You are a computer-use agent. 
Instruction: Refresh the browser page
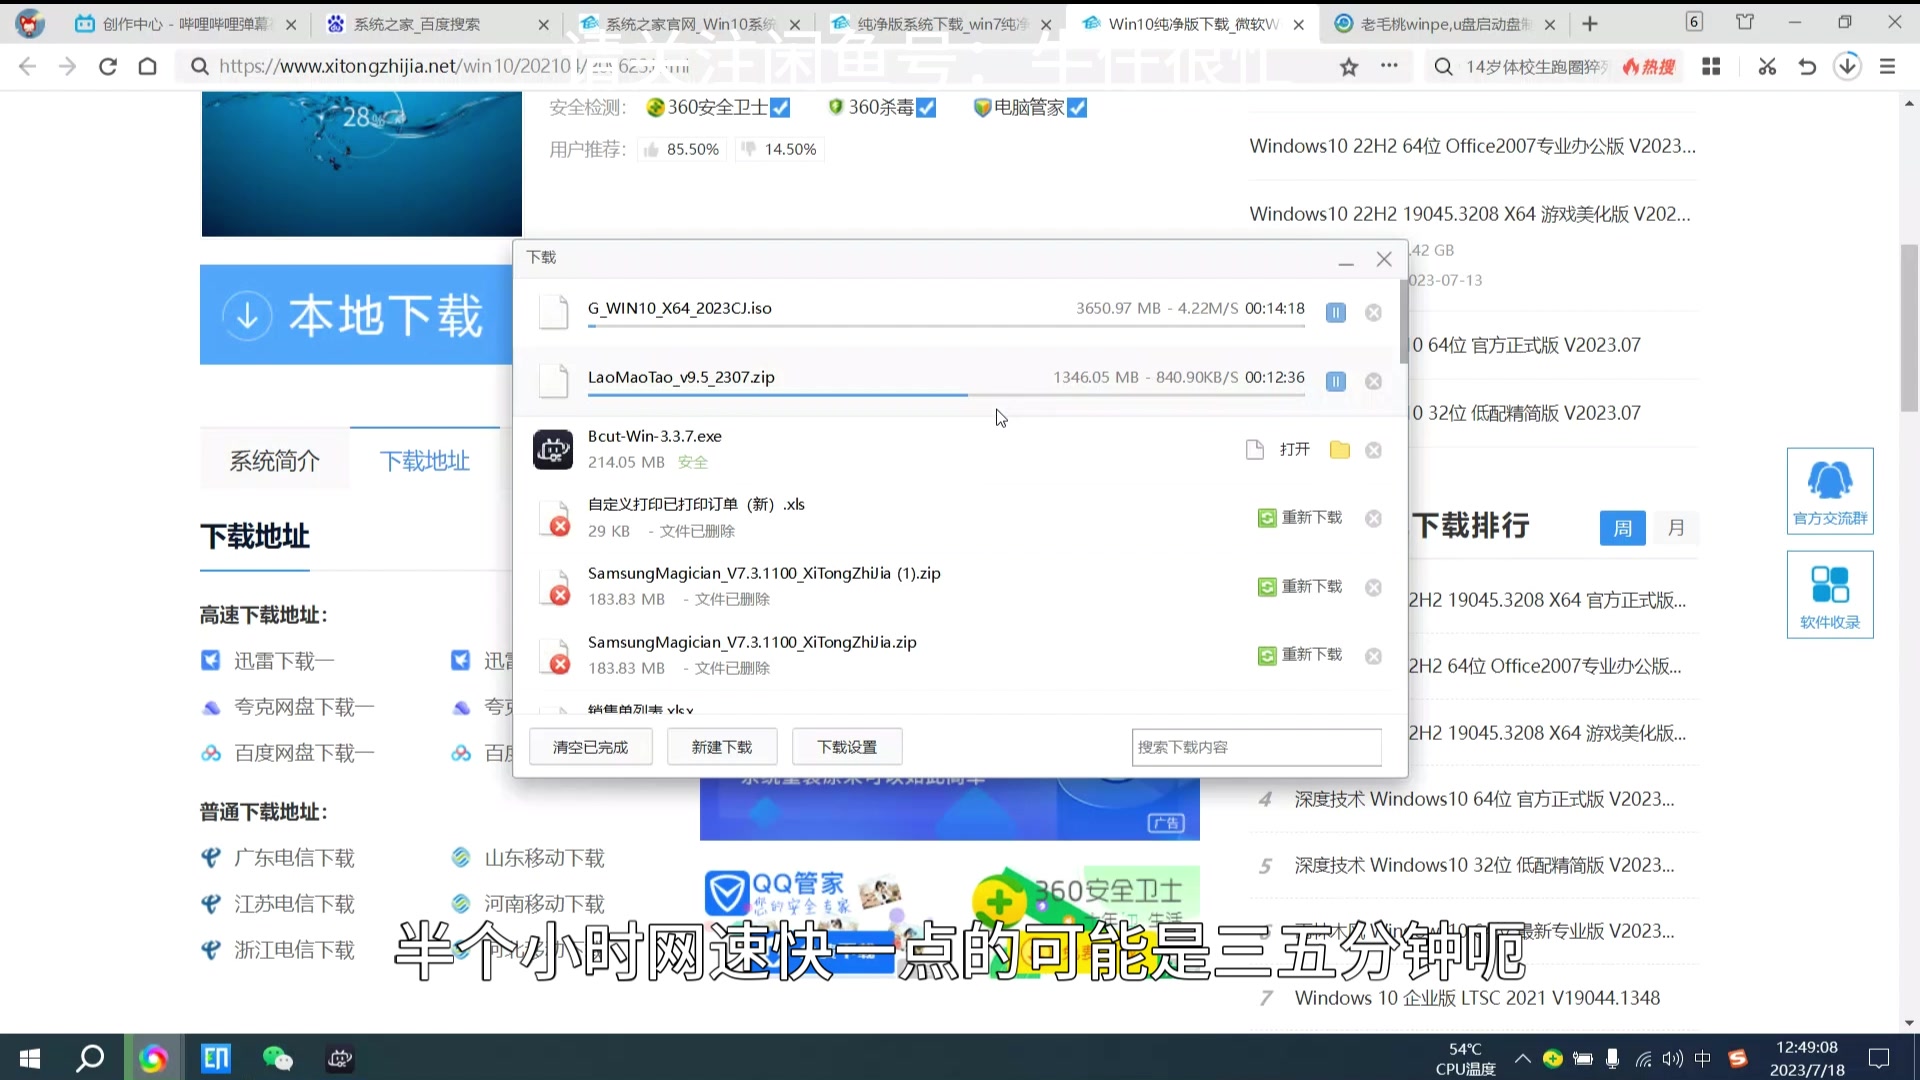108,66
